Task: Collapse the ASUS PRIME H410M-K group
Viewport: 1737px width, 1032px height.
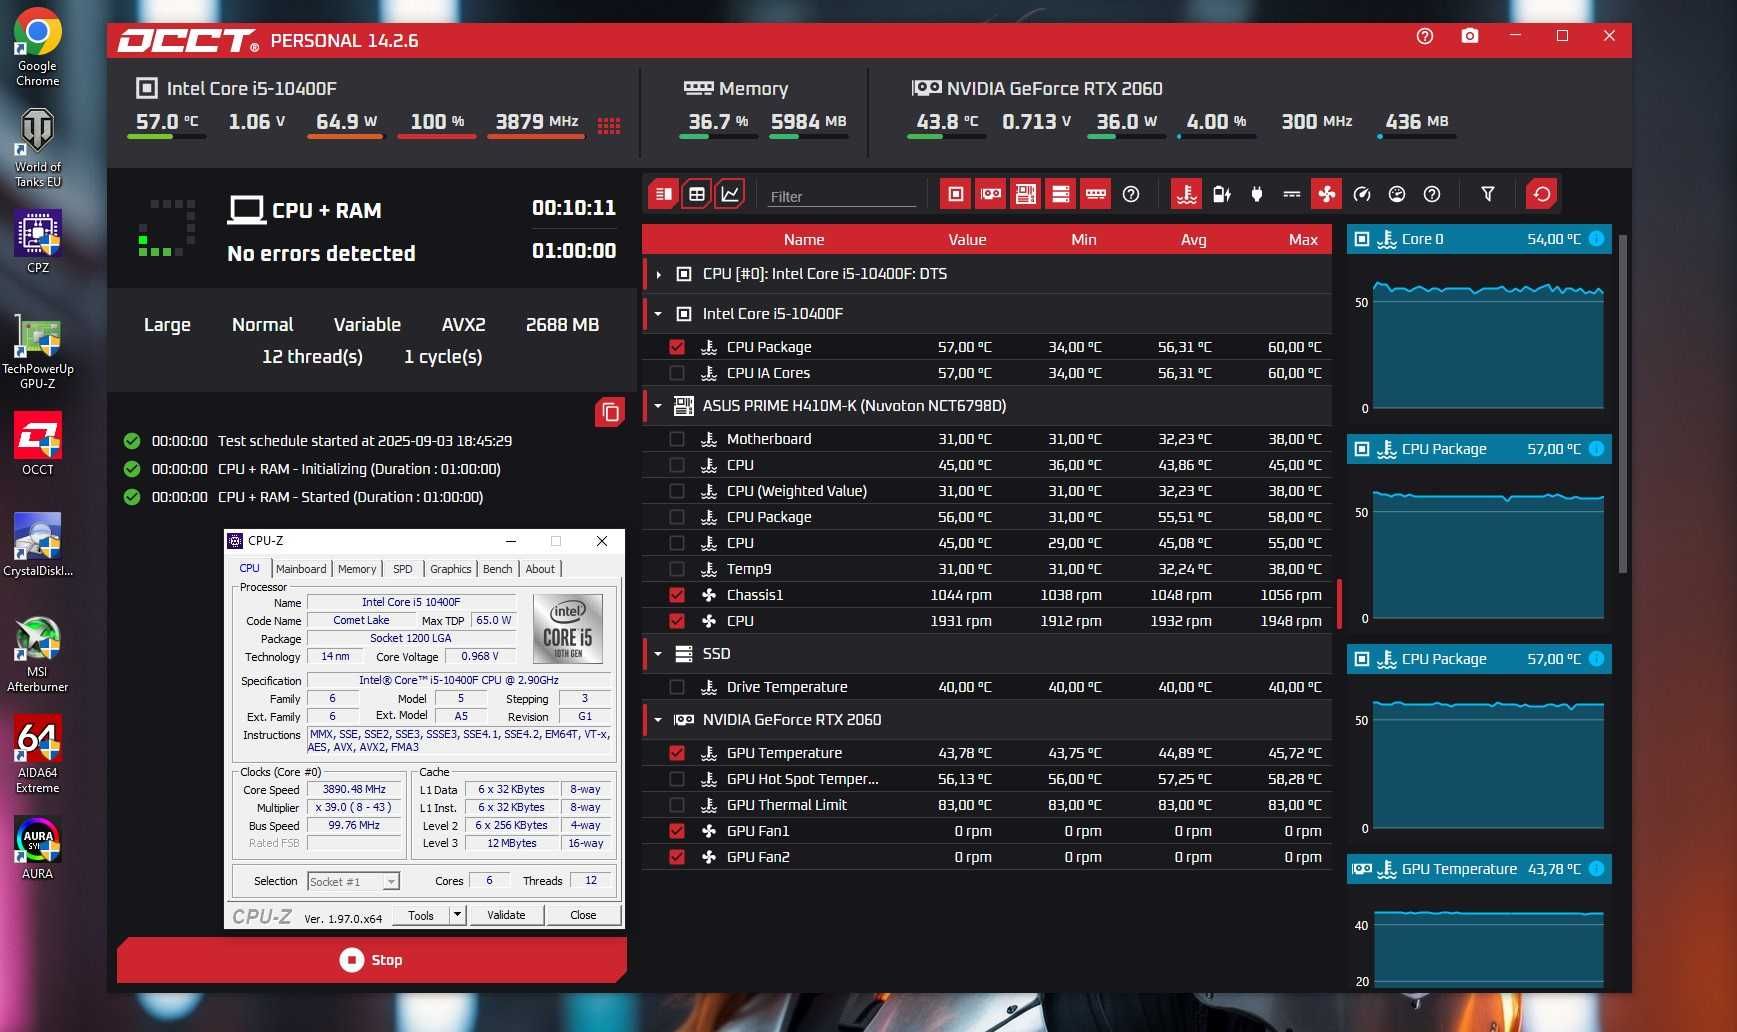Action: point(658,406)
